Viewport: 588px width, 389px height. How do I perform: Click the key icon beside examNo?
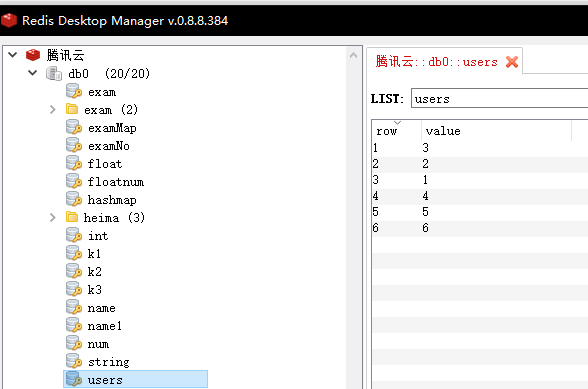[x=74, y=145]
